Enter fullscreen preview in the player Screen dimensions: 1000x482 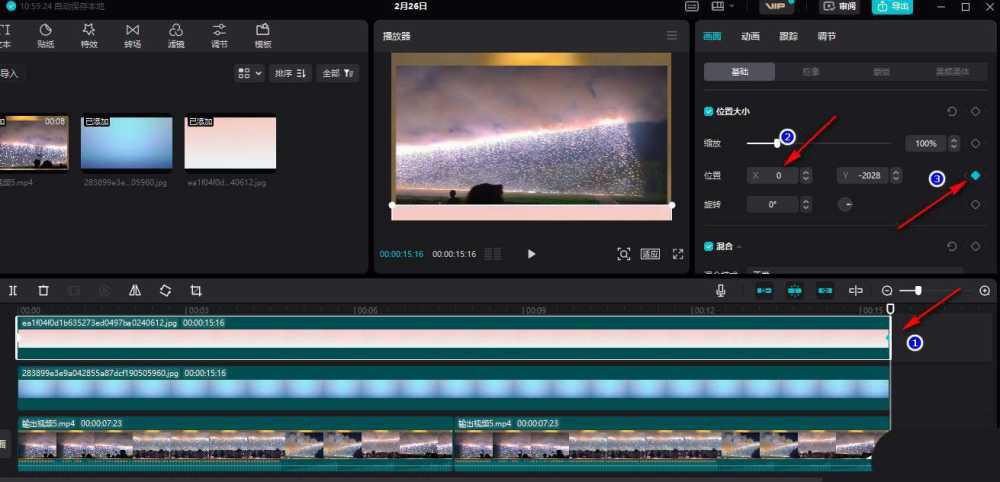pyautogui.click(x=678, y=254)
